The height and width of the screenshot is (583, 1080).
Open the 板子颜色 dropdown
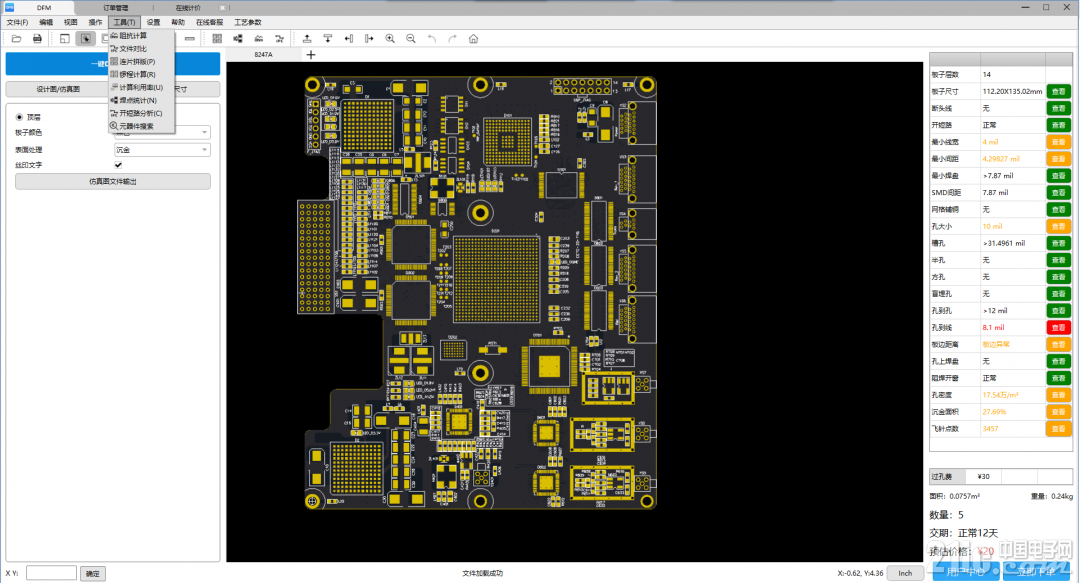(162, 132)
